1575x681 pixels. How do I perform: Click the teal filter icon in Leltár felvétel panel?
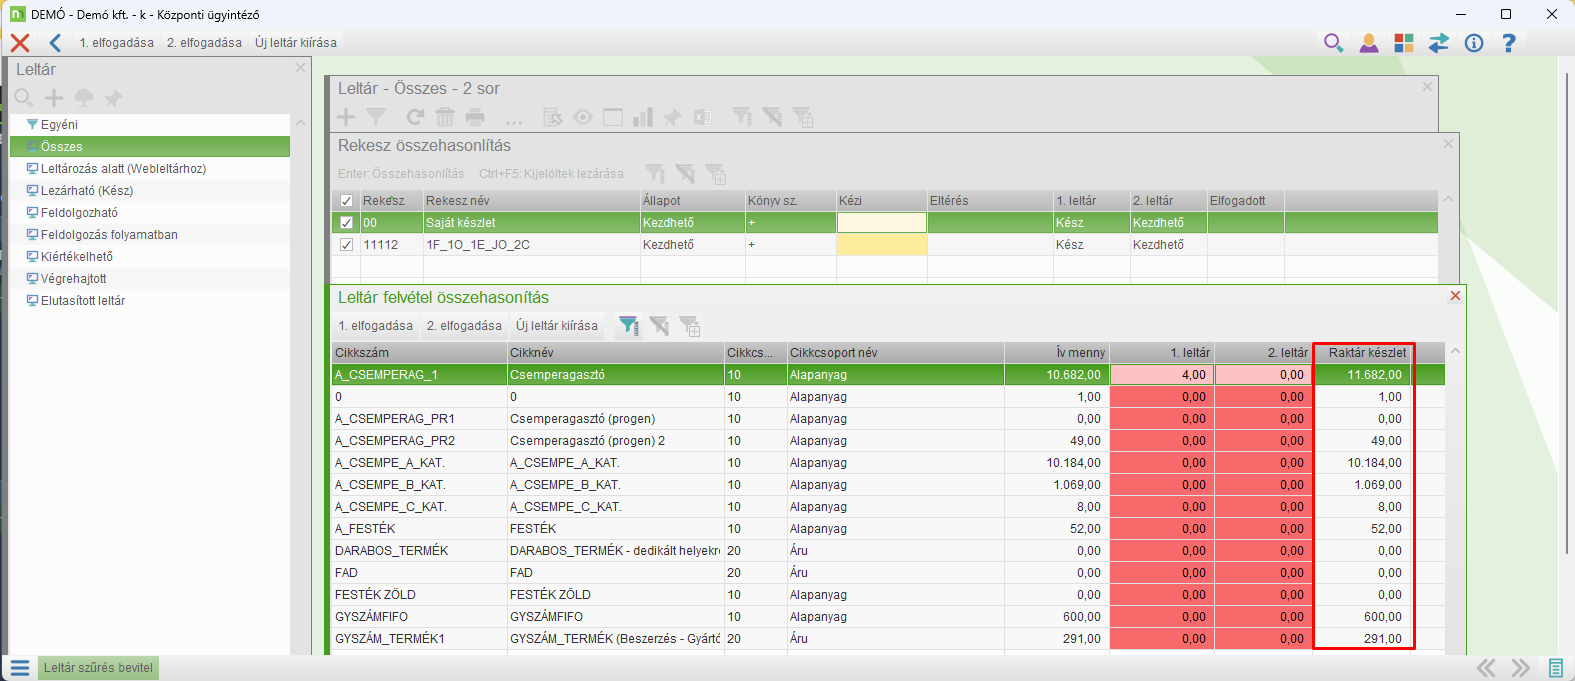(x=628, y=325)
